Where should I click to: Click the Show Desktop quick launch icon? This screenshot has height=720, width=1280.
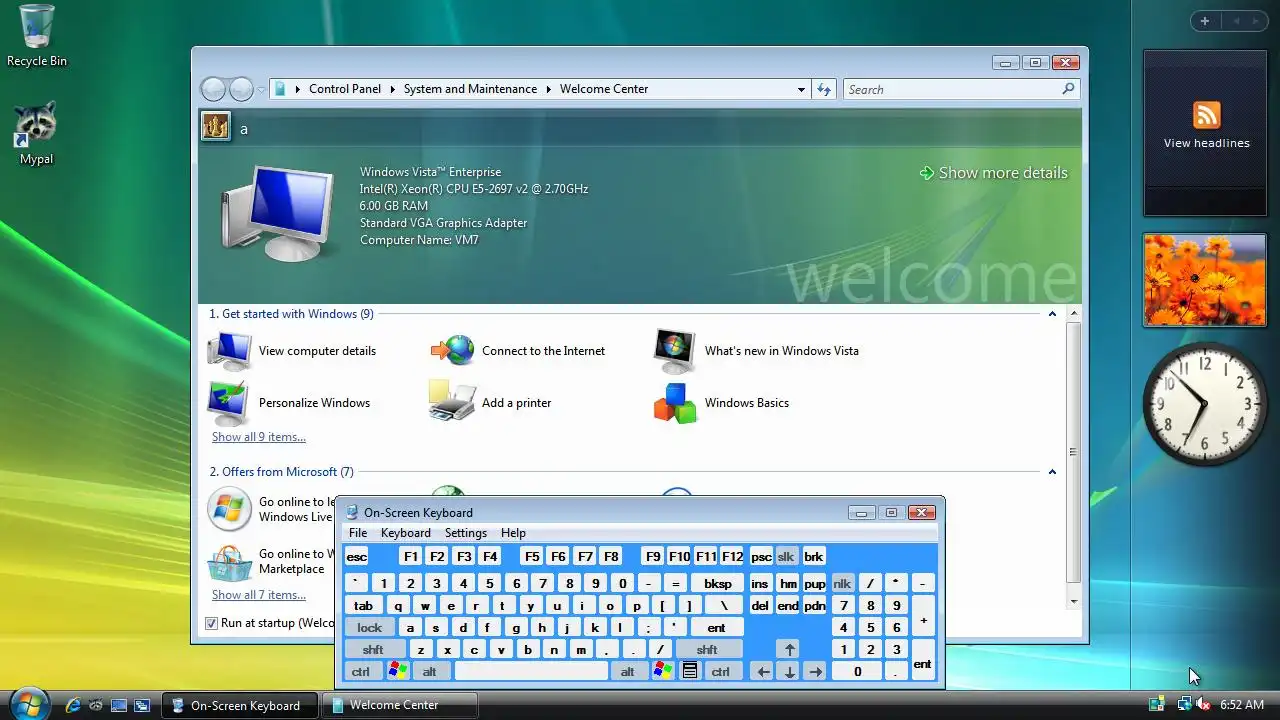tap(119, 705)
